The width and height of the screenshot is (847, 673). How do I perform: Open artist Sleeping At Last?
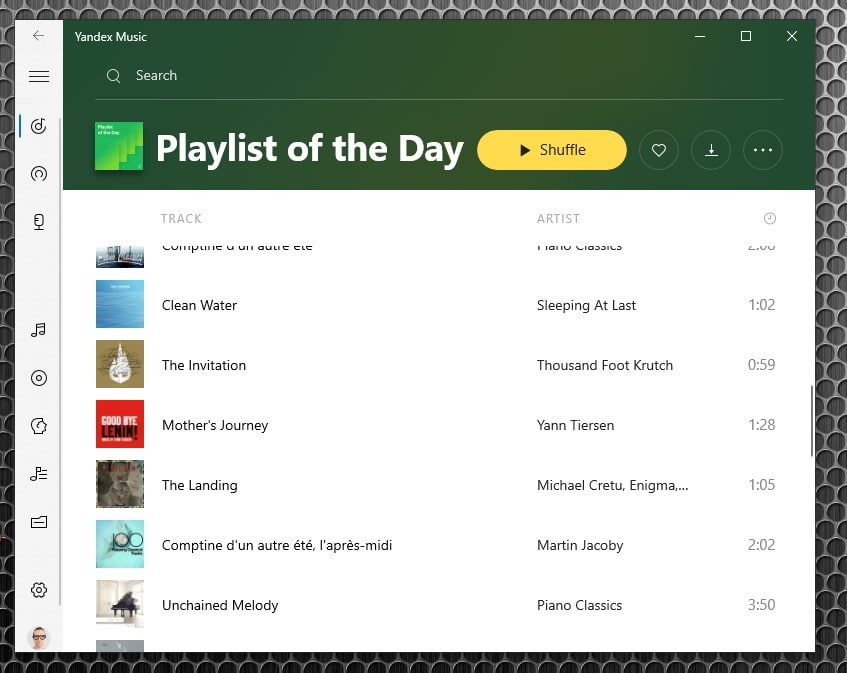coord(586,305)
